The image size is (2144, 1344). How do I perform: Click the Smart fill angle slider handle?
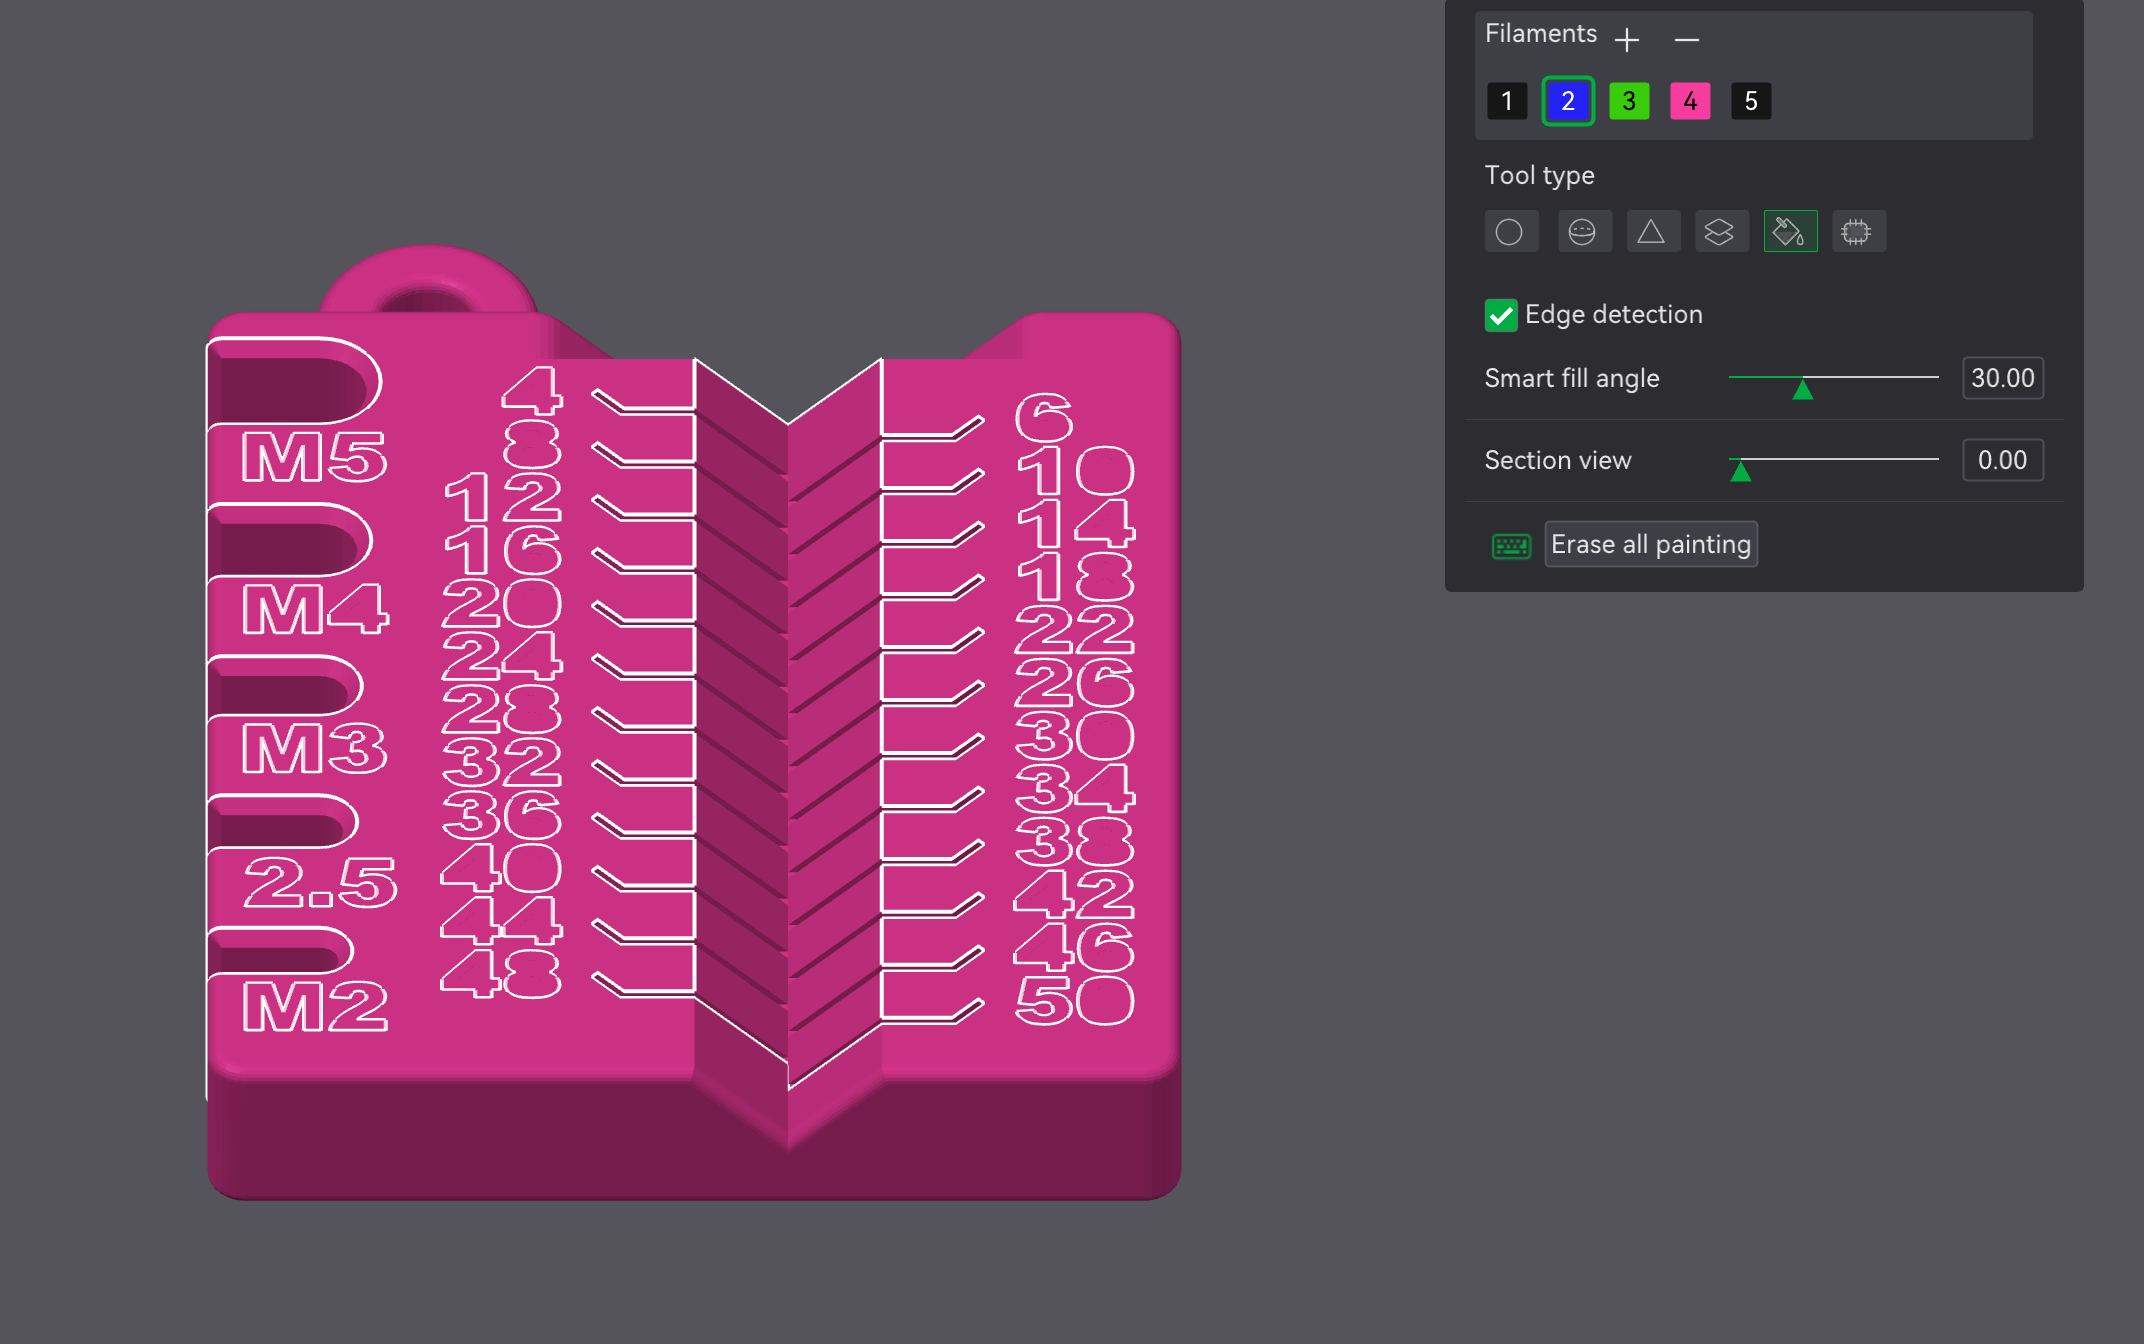click(x=1803, y=388)
